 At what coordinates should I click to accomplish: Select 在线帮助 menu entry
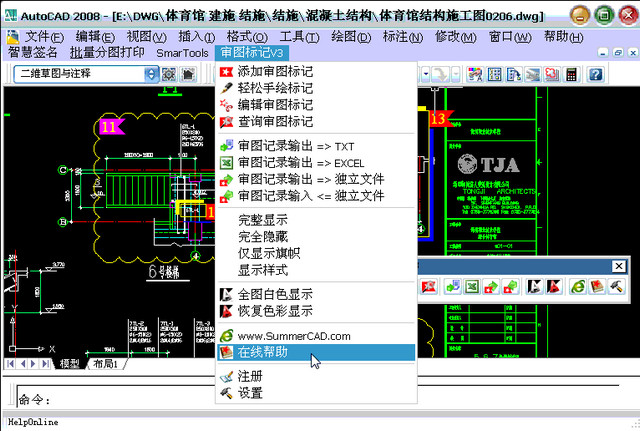pos(263,353)
